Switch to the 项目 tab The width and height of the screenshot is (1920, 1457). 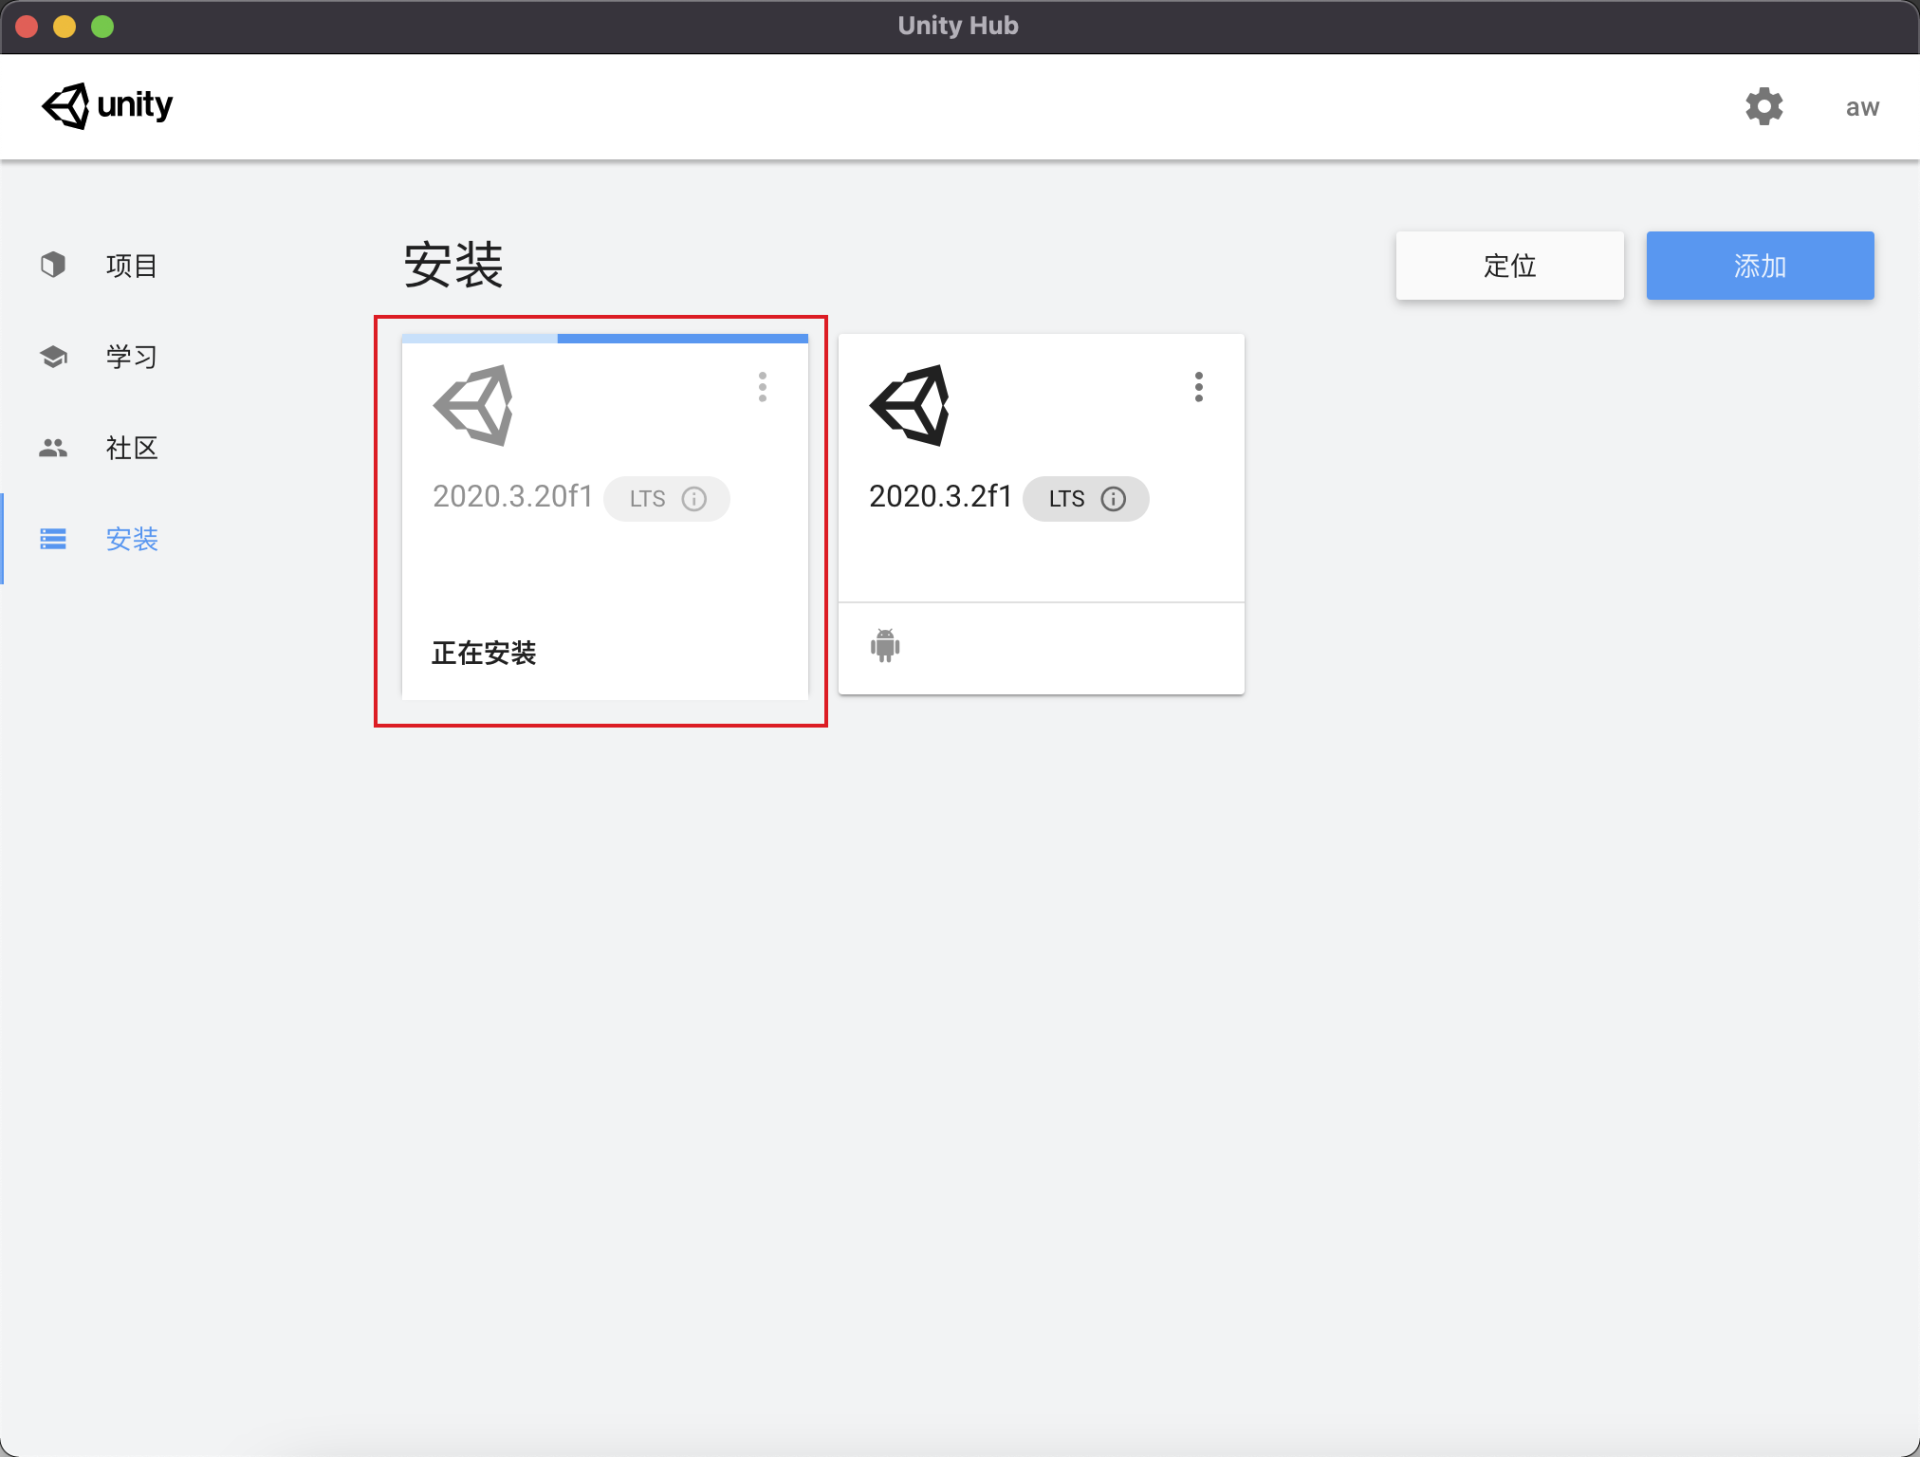pos(131,266)
